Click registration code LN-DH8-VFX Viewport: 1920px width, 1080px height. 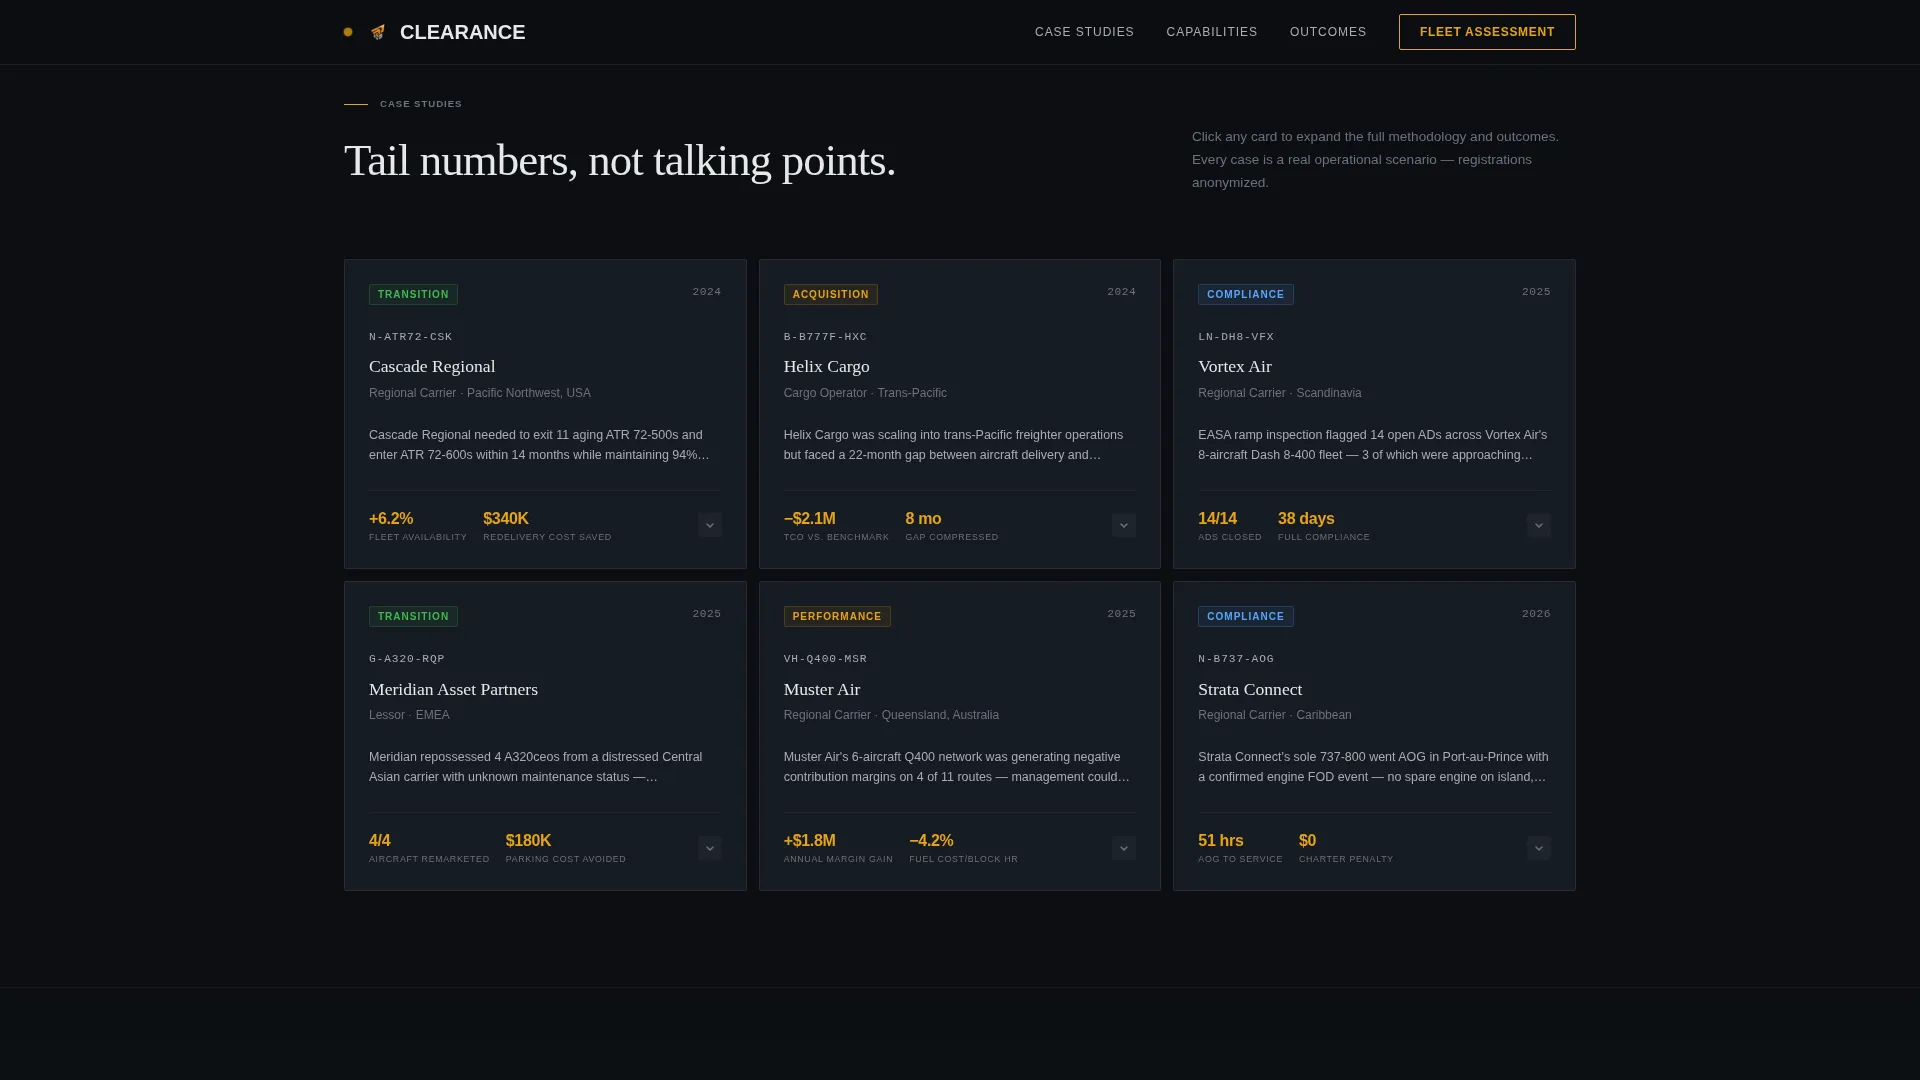tap(1236, 337)
